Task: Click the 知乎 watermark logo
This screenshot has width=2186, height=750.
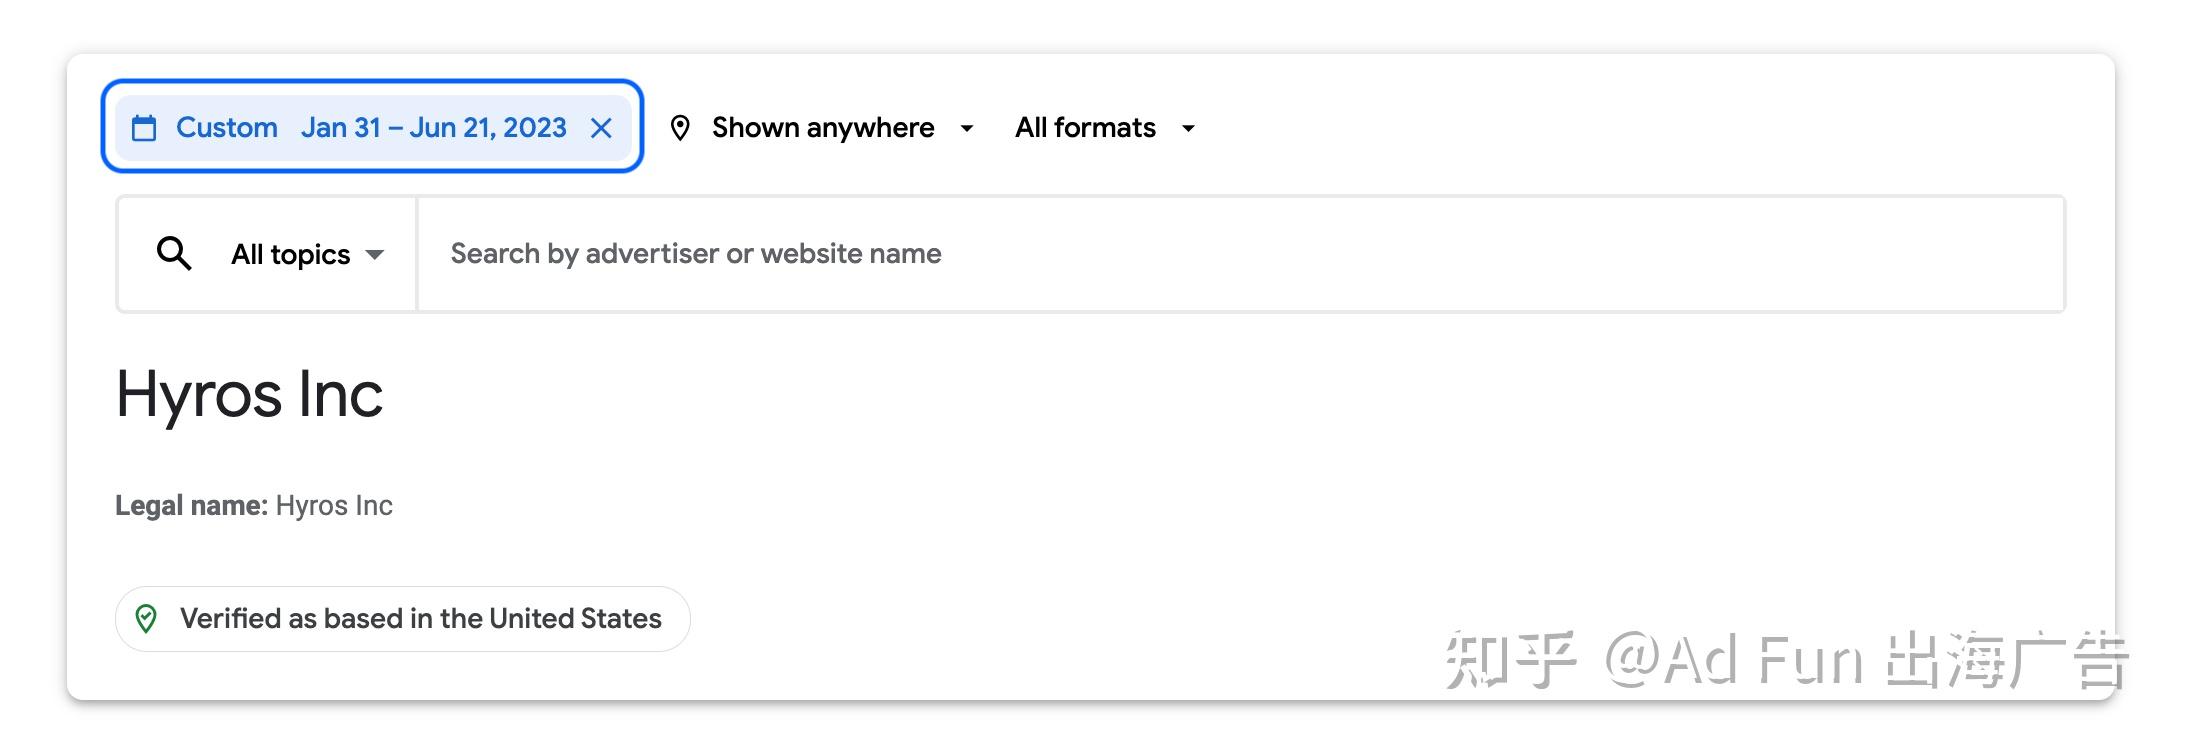Action: [1510, 660]
